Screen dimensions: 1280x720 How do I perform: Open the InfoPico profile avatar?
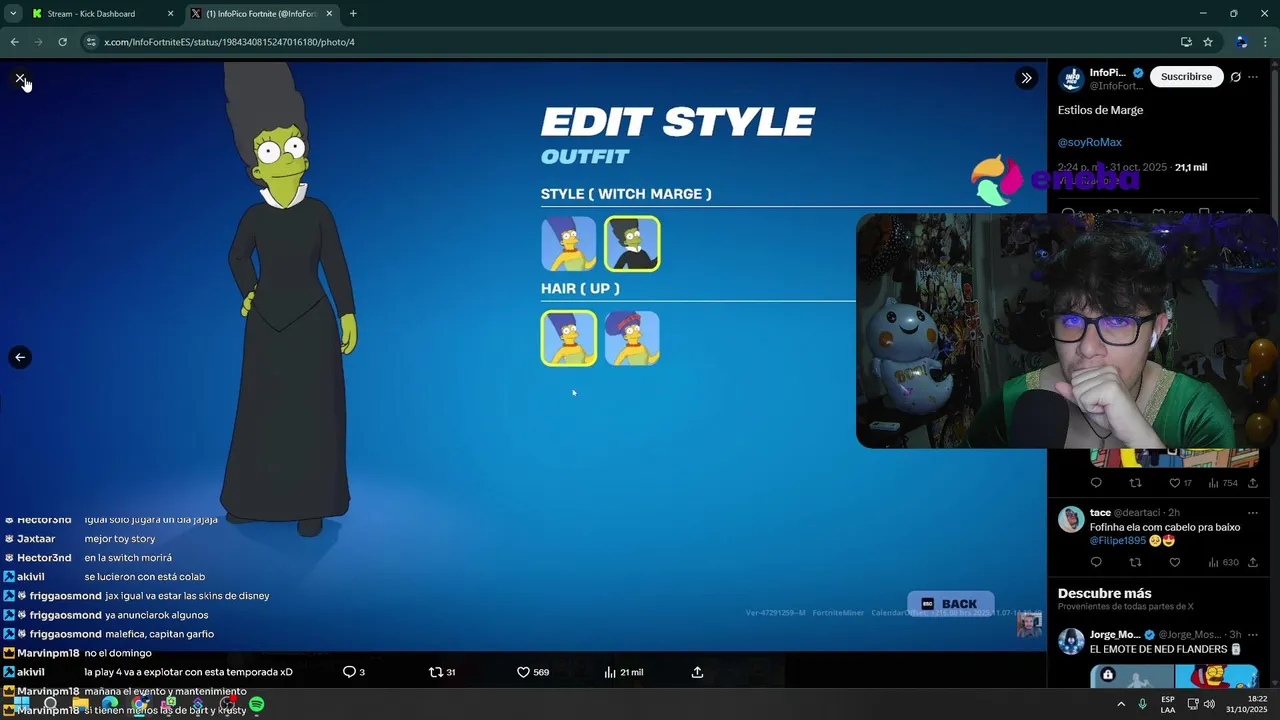pyautogui.click(x=1071, y=78)
